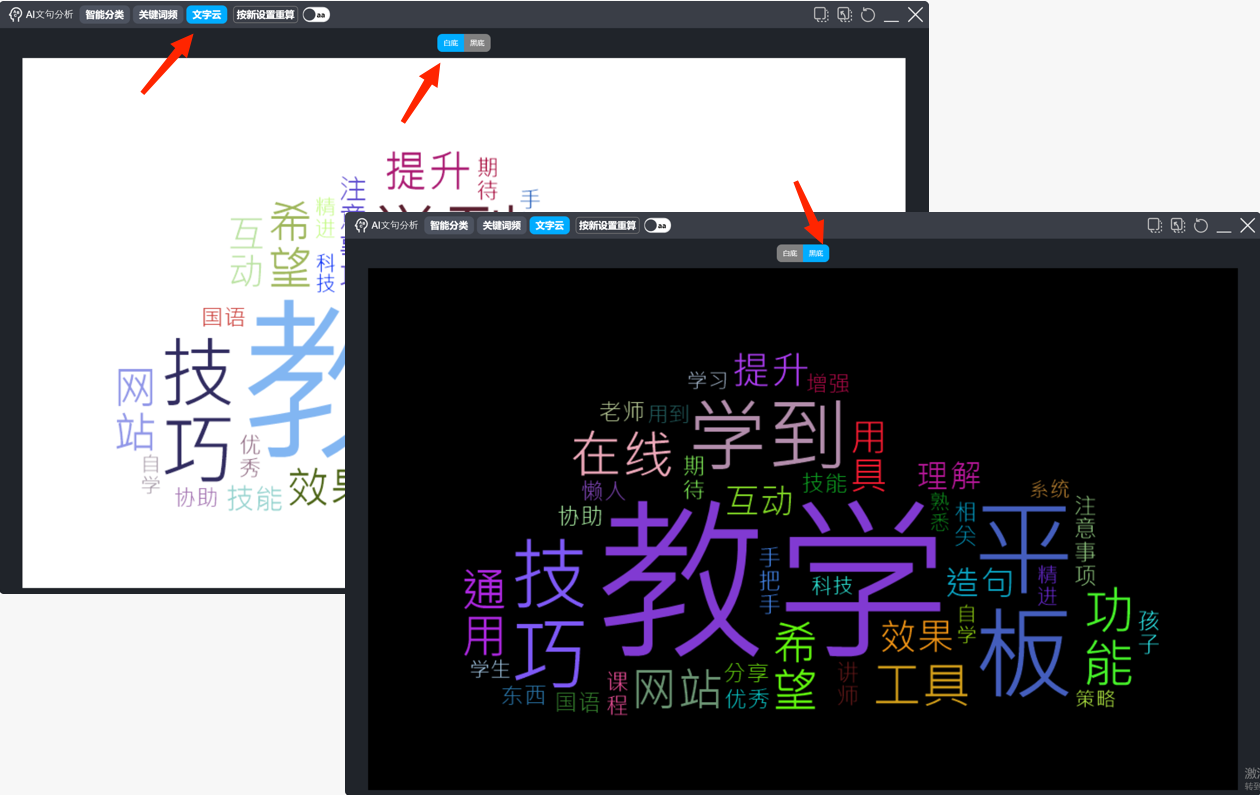Click the AI brain logo in the front window
The image size is (1260, 795).
coord(361,226)
